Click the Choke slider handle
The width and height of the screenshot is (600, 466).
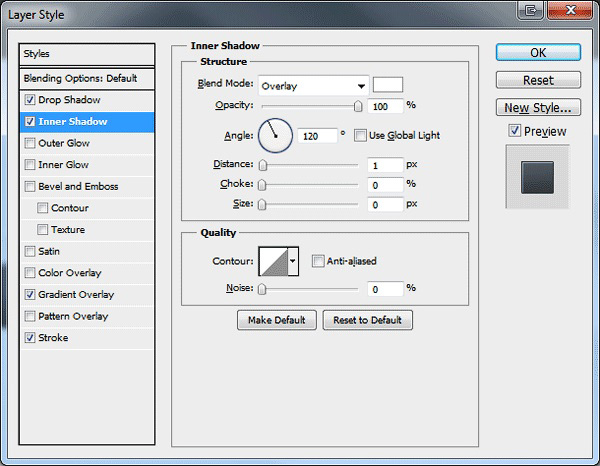point(262,185)
